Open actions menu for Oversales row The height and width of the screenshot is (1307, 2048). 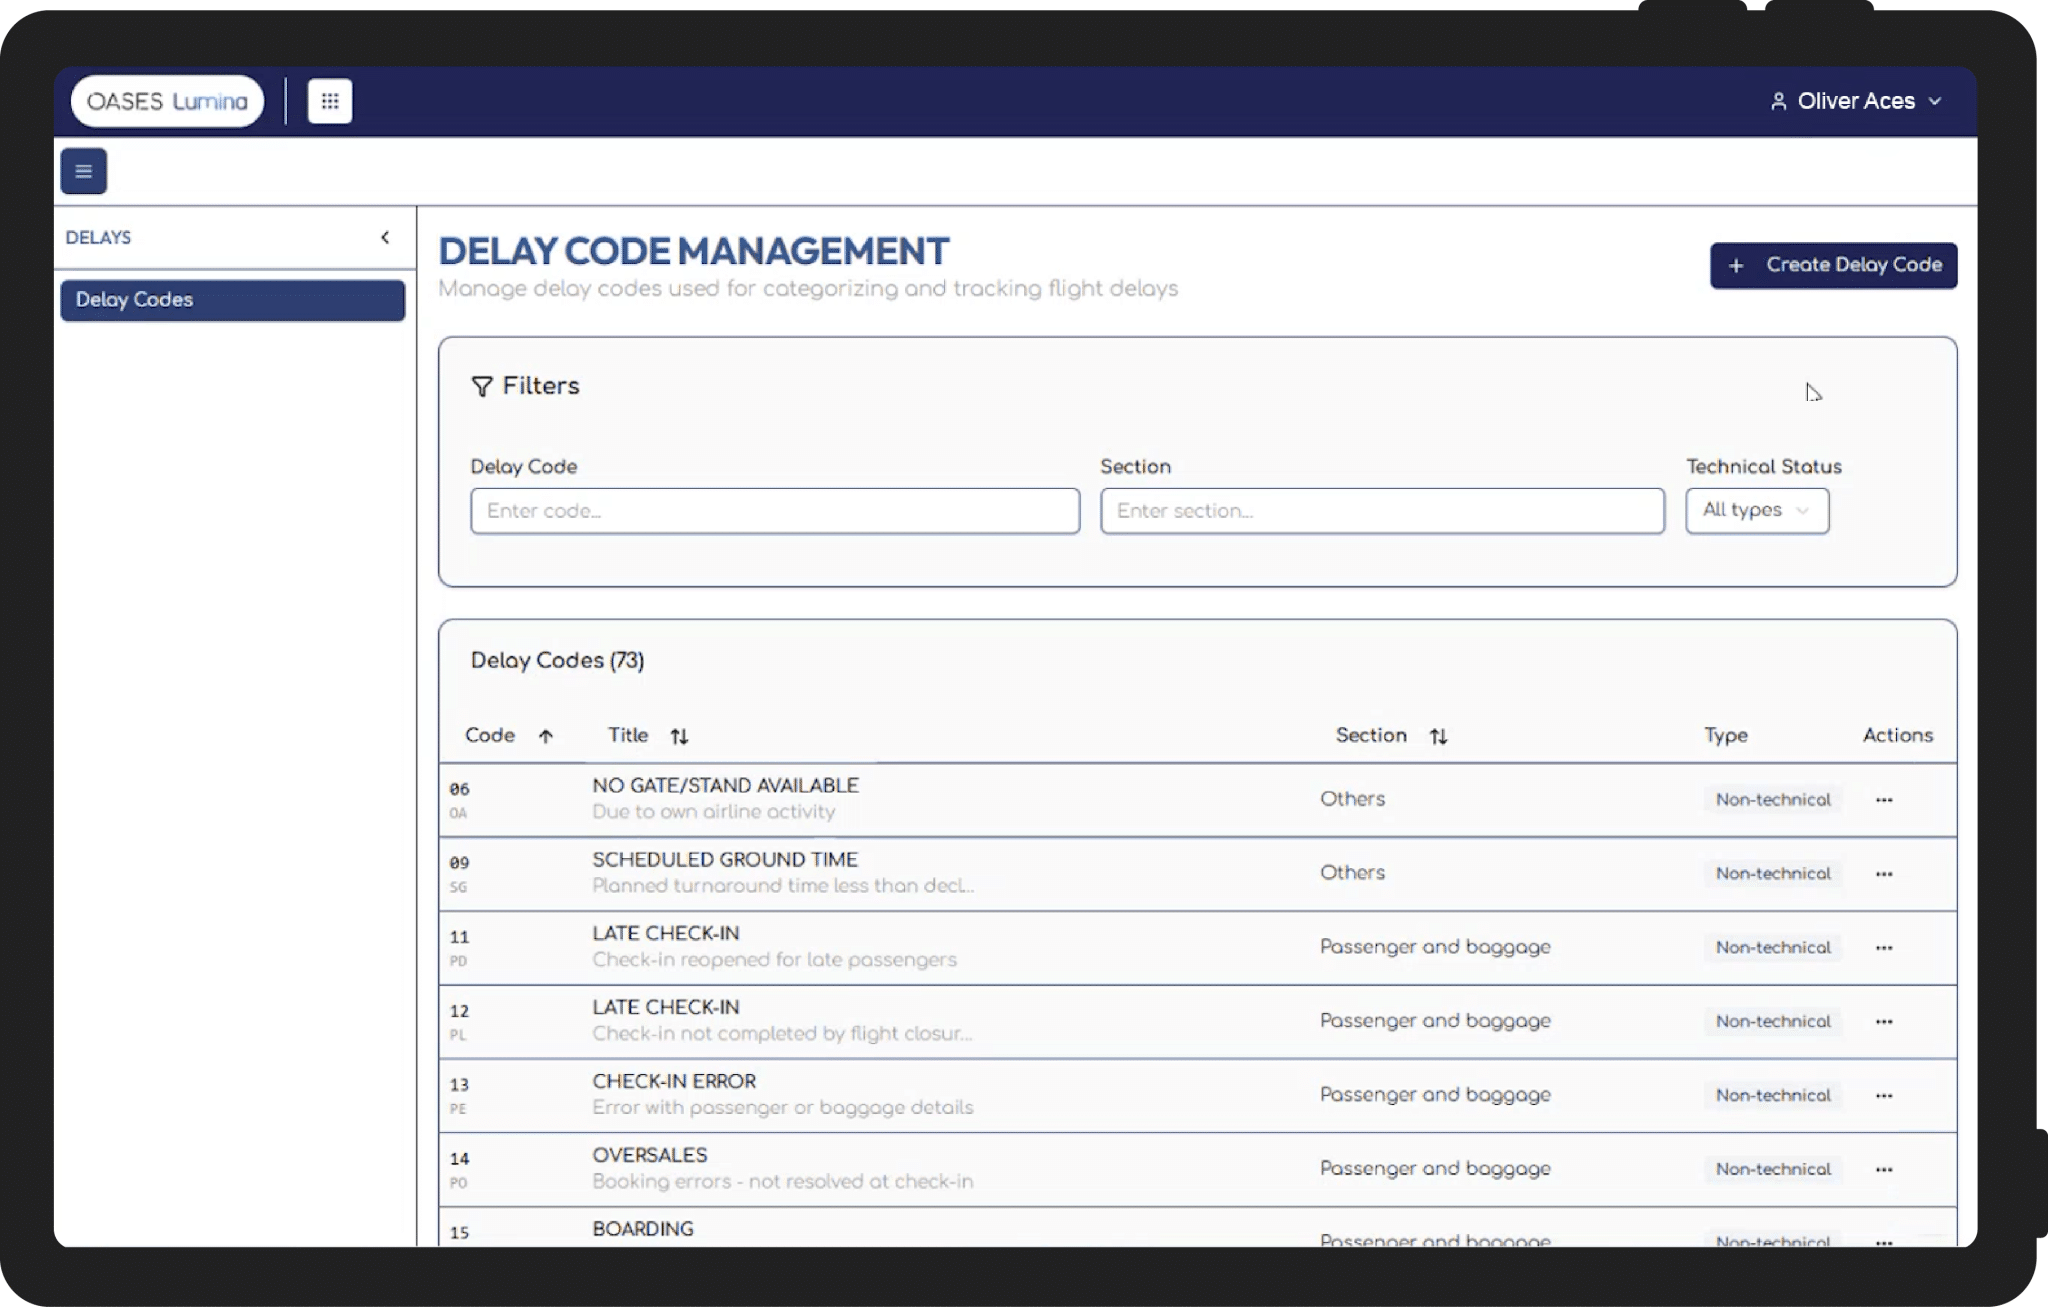coord(1883,1169)
